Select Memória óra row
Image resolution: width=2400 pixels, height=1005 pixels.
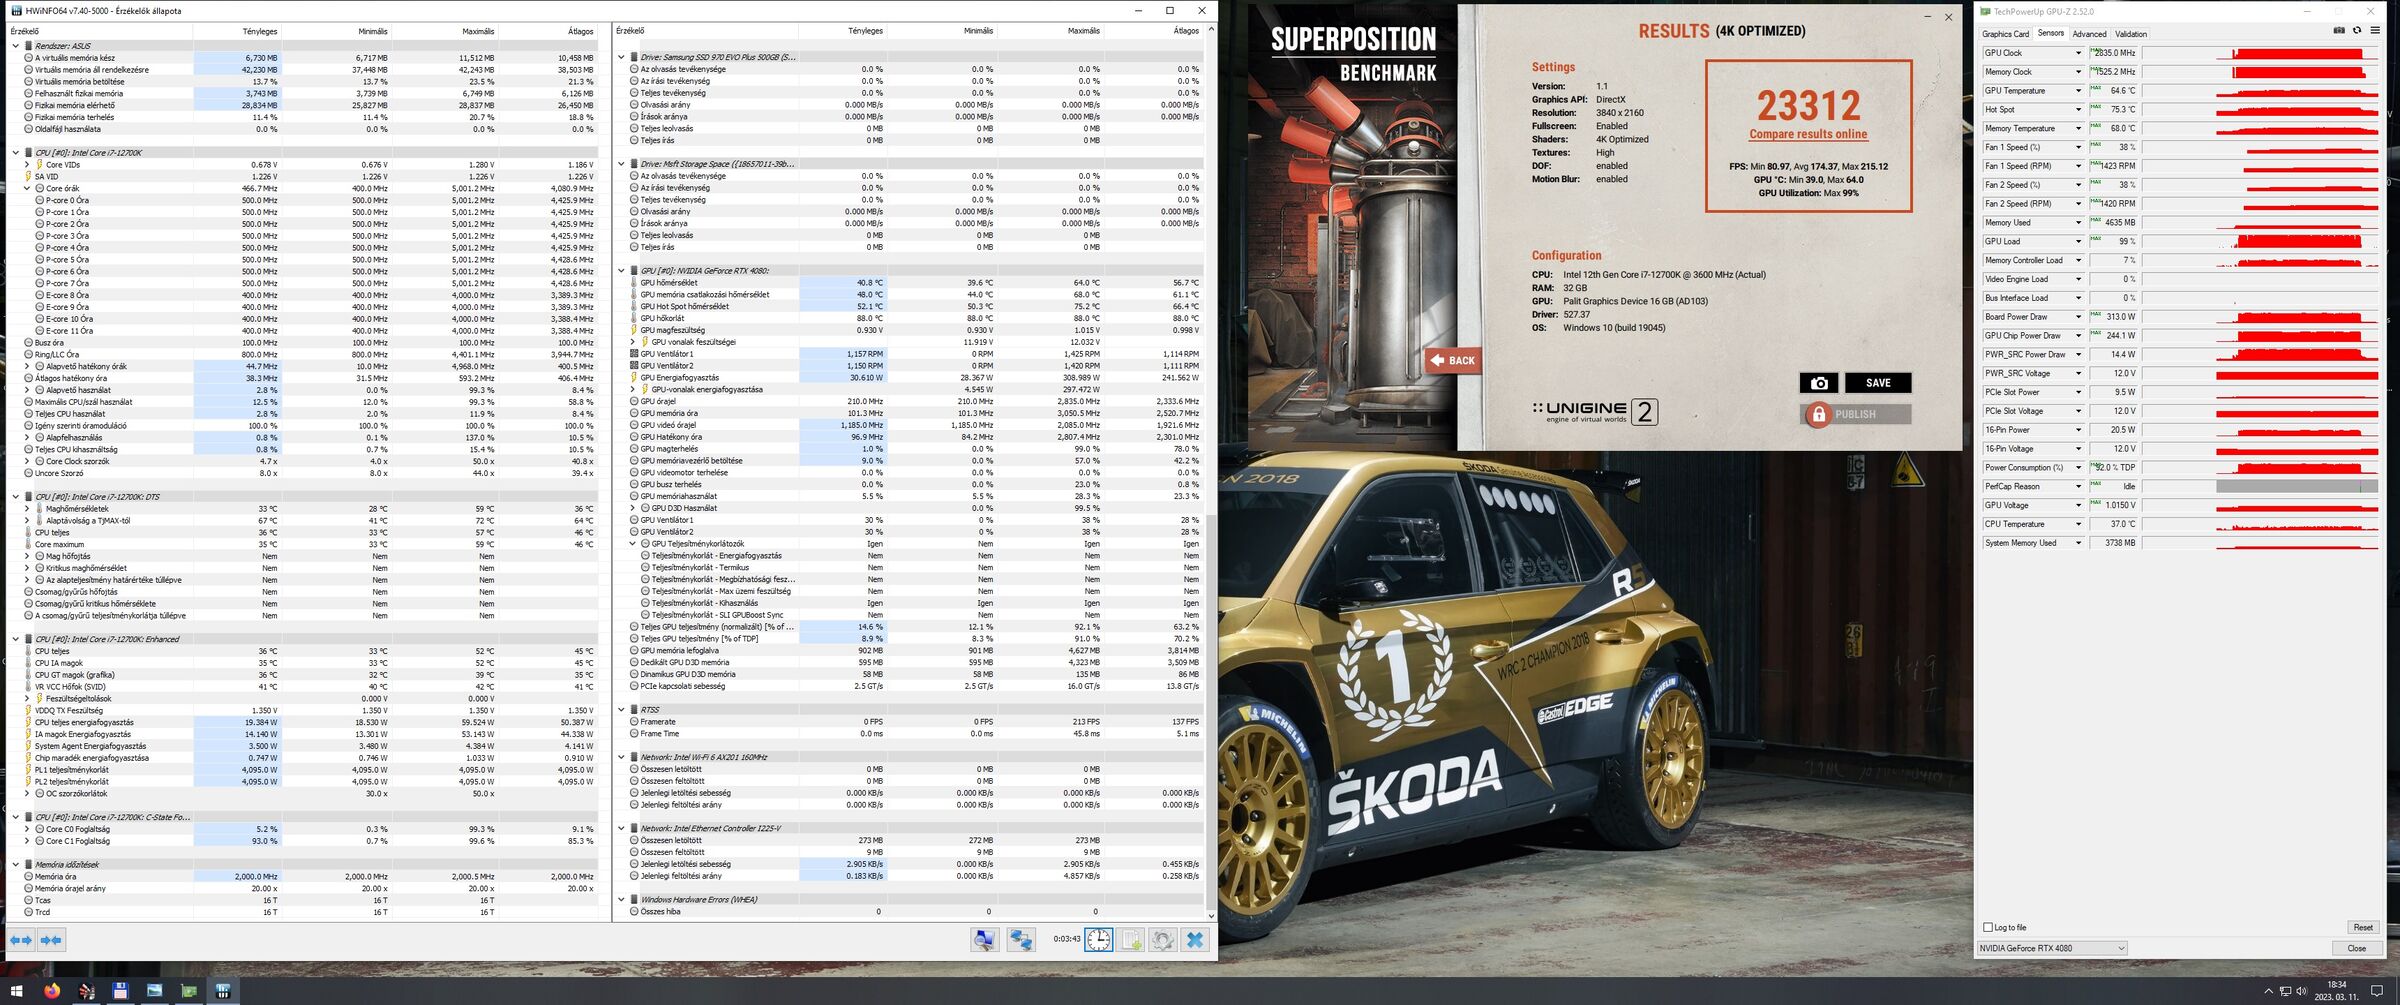click(309, 877)
